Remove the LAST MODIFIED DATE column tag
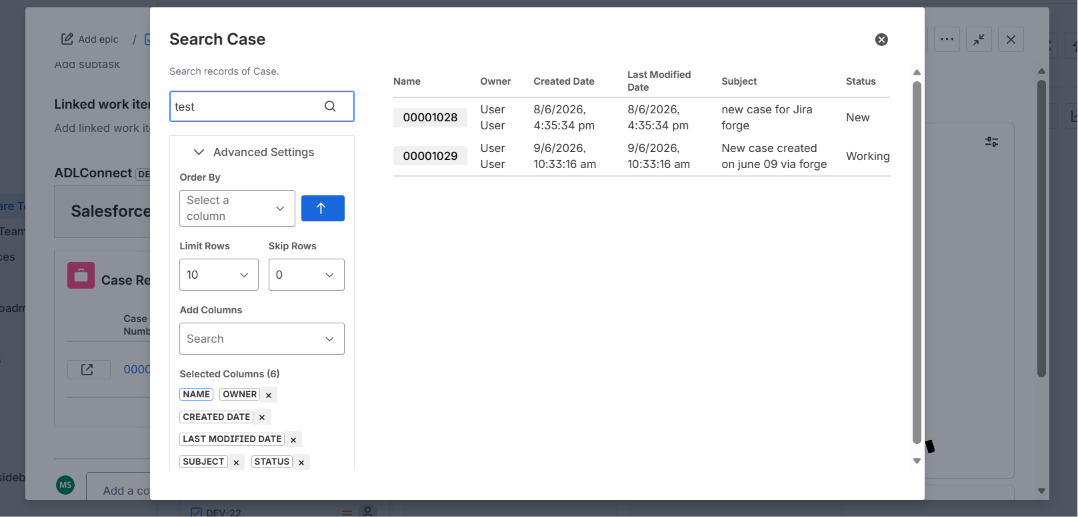Viewport: 1078px width, 517px height. pos(294,440)
